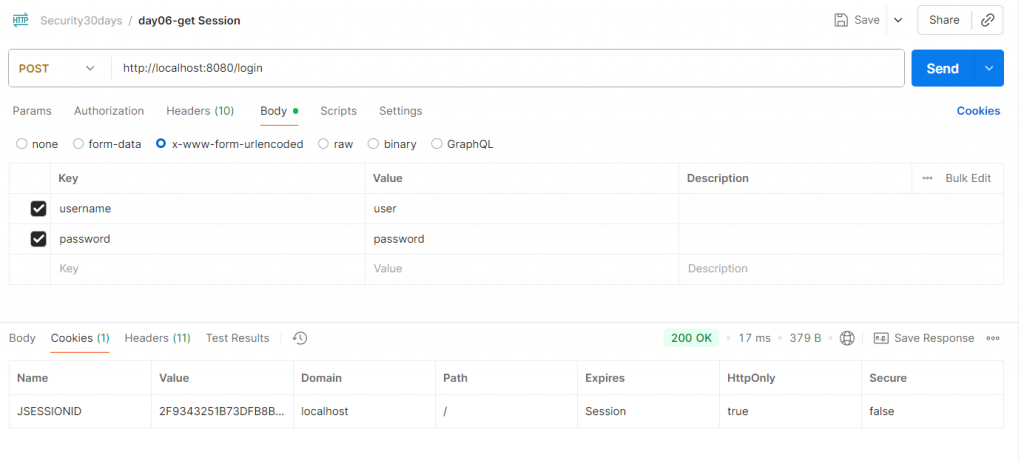Select the raw body type radio button
This screenshot has height=461, width=1024.
pos(323,144)
